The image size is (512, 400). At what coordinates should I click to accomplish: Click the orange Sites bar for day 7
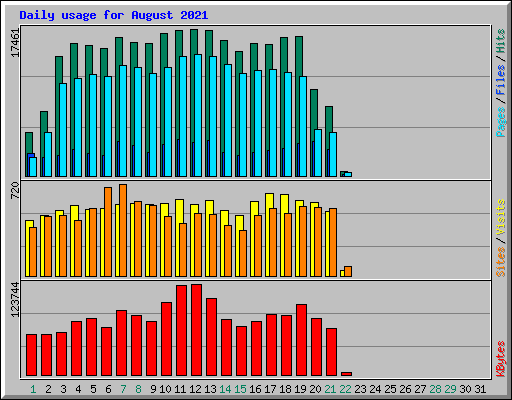[123, 230]
